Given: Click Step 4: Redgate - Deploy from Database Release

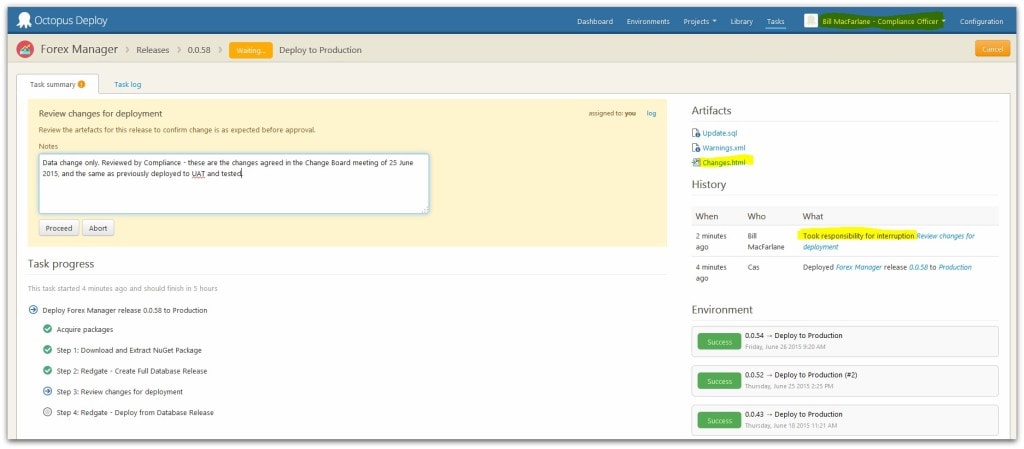Looking at the screenshot, I should tap(135, 412).
